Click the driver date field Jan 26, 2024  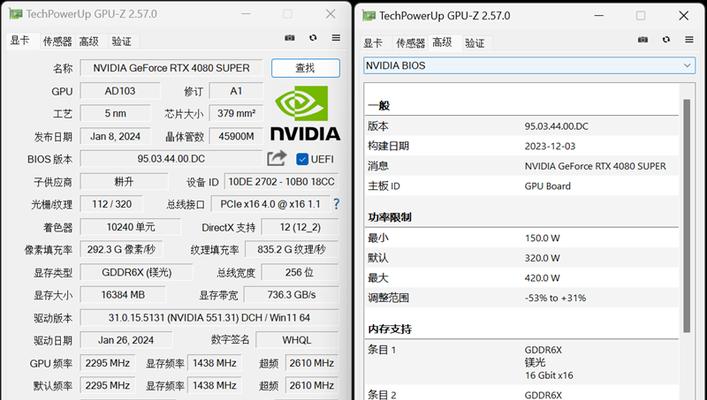click(126, 340)
